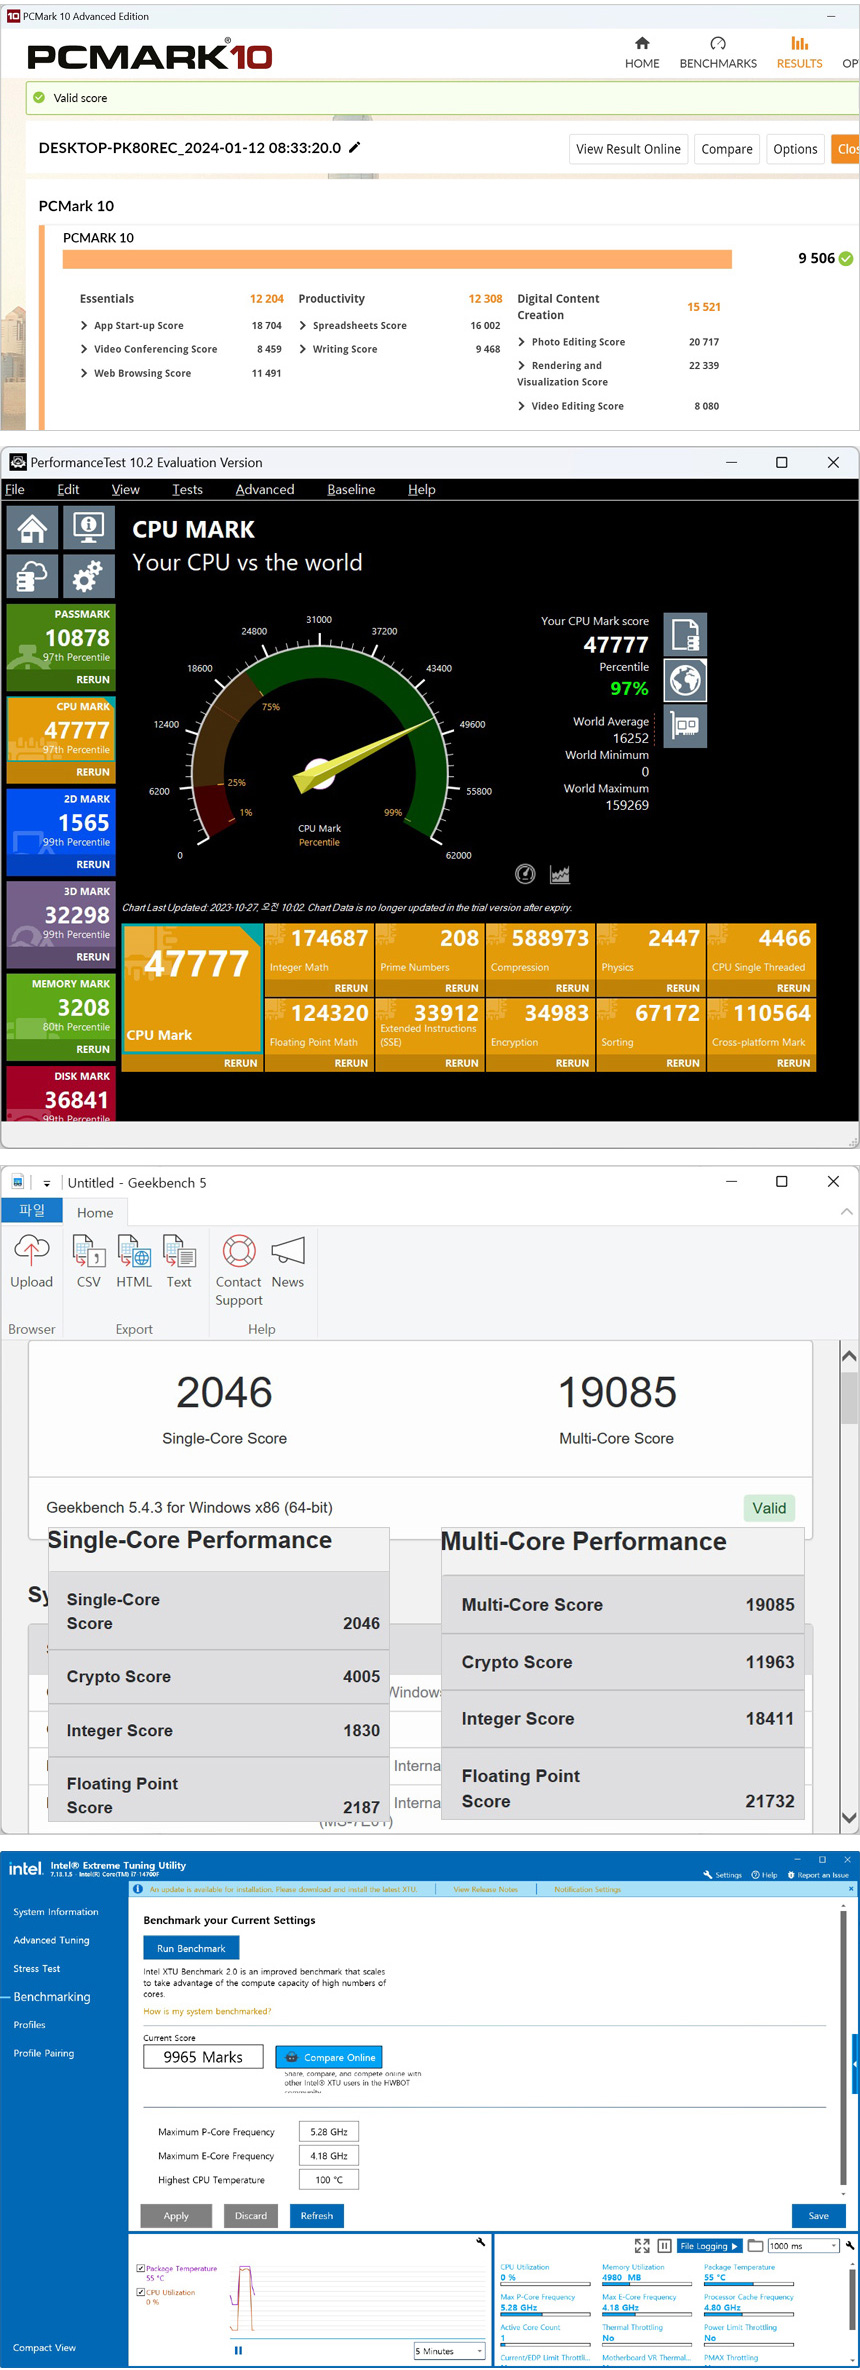860x2370 pixels.
Task: Click the cloud upload baseline icon
Action: (x=32, y=576)
